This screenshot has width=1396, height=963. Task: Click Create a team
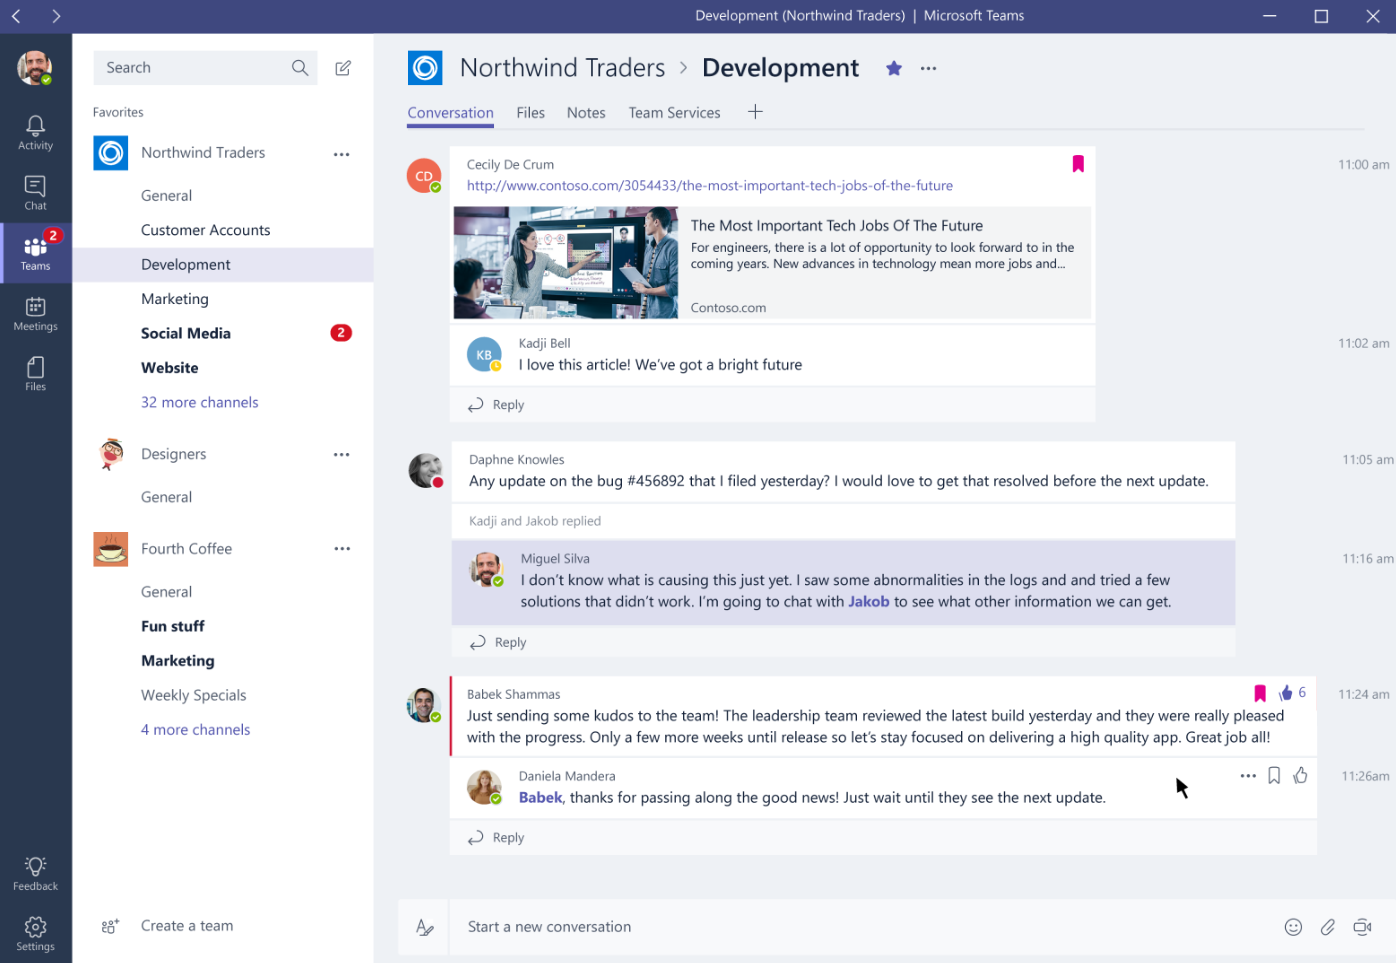point(187,926)
